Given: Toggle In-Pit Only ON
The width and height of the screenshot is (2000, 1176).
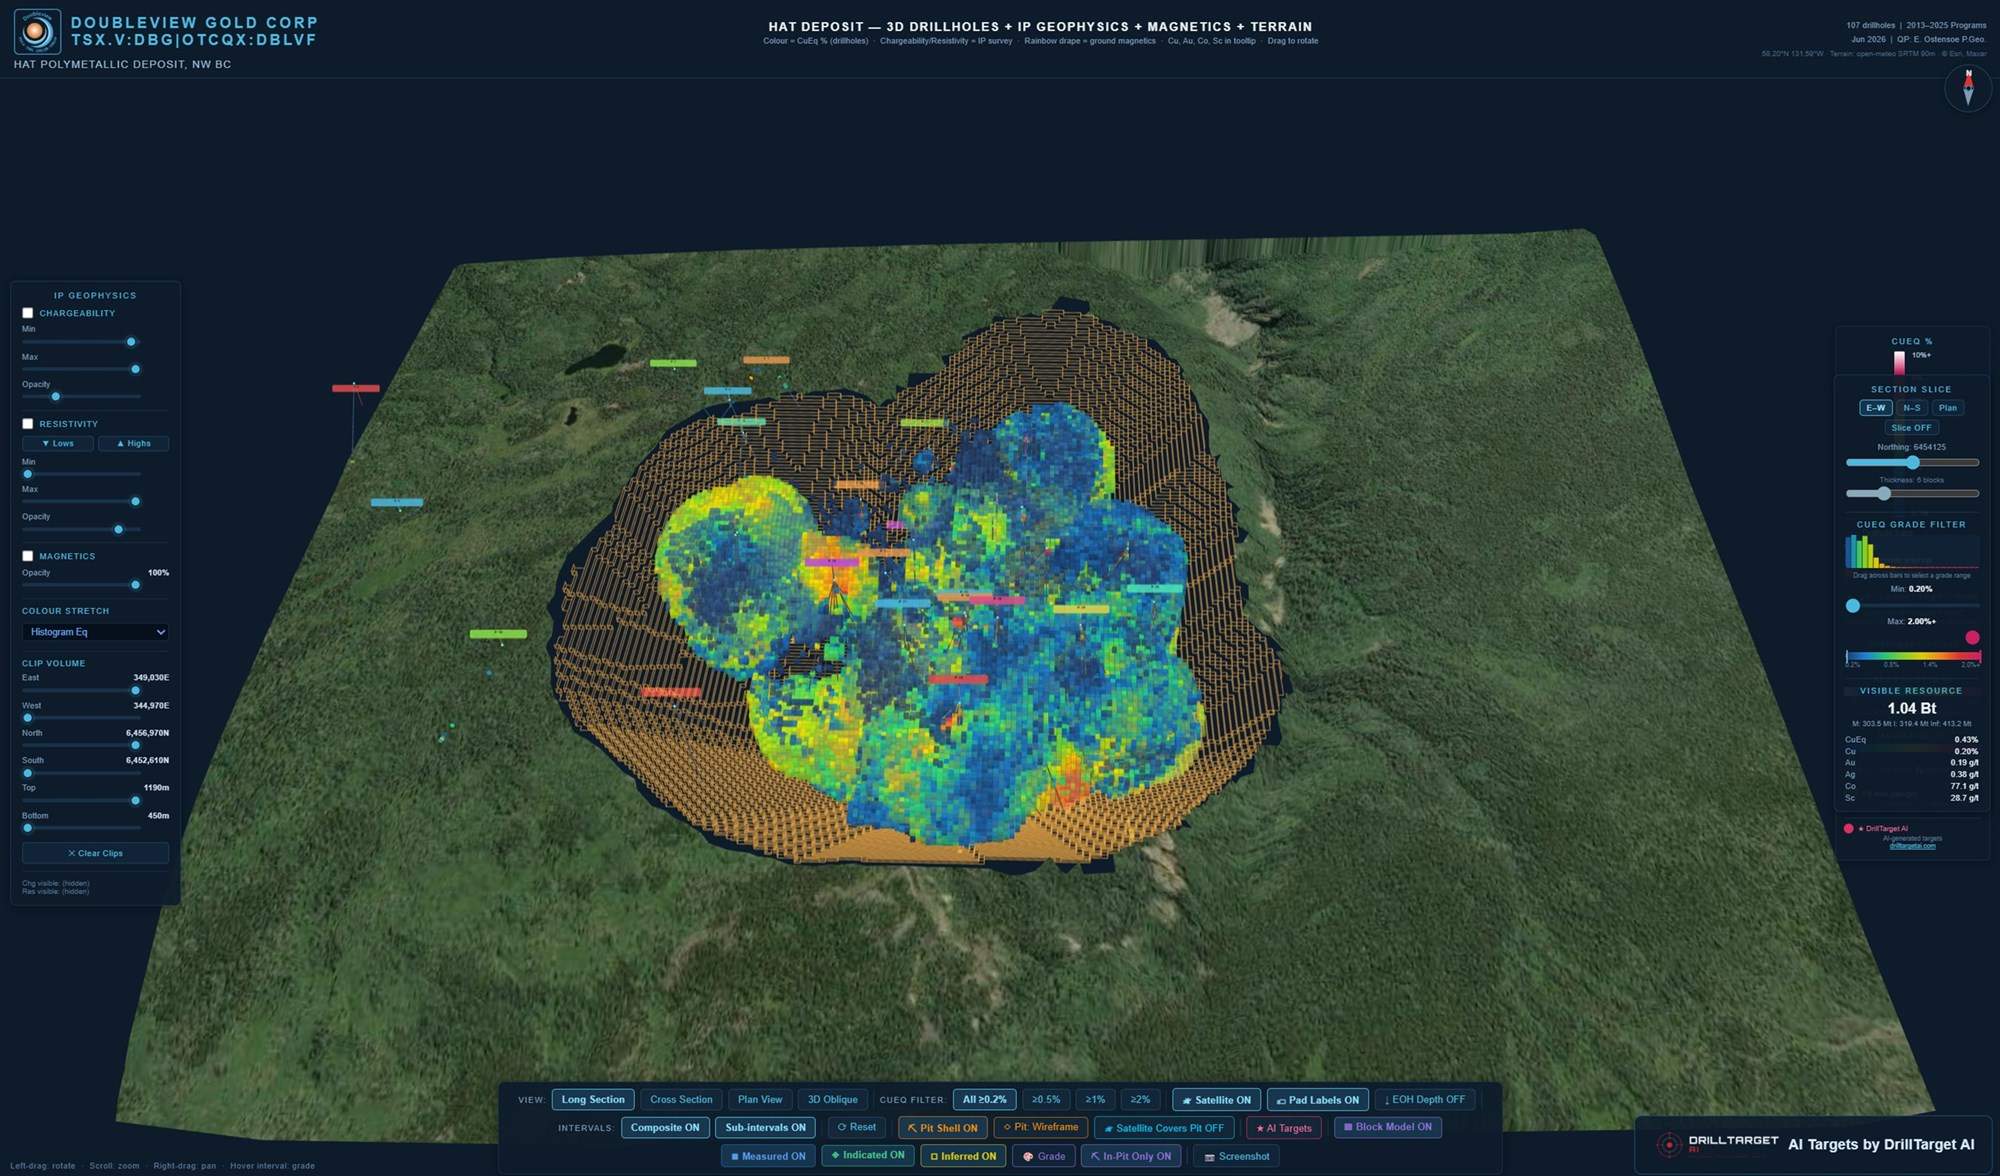Looking at the screenshot, I should pyautogui.click(x=1130, y=1156).
